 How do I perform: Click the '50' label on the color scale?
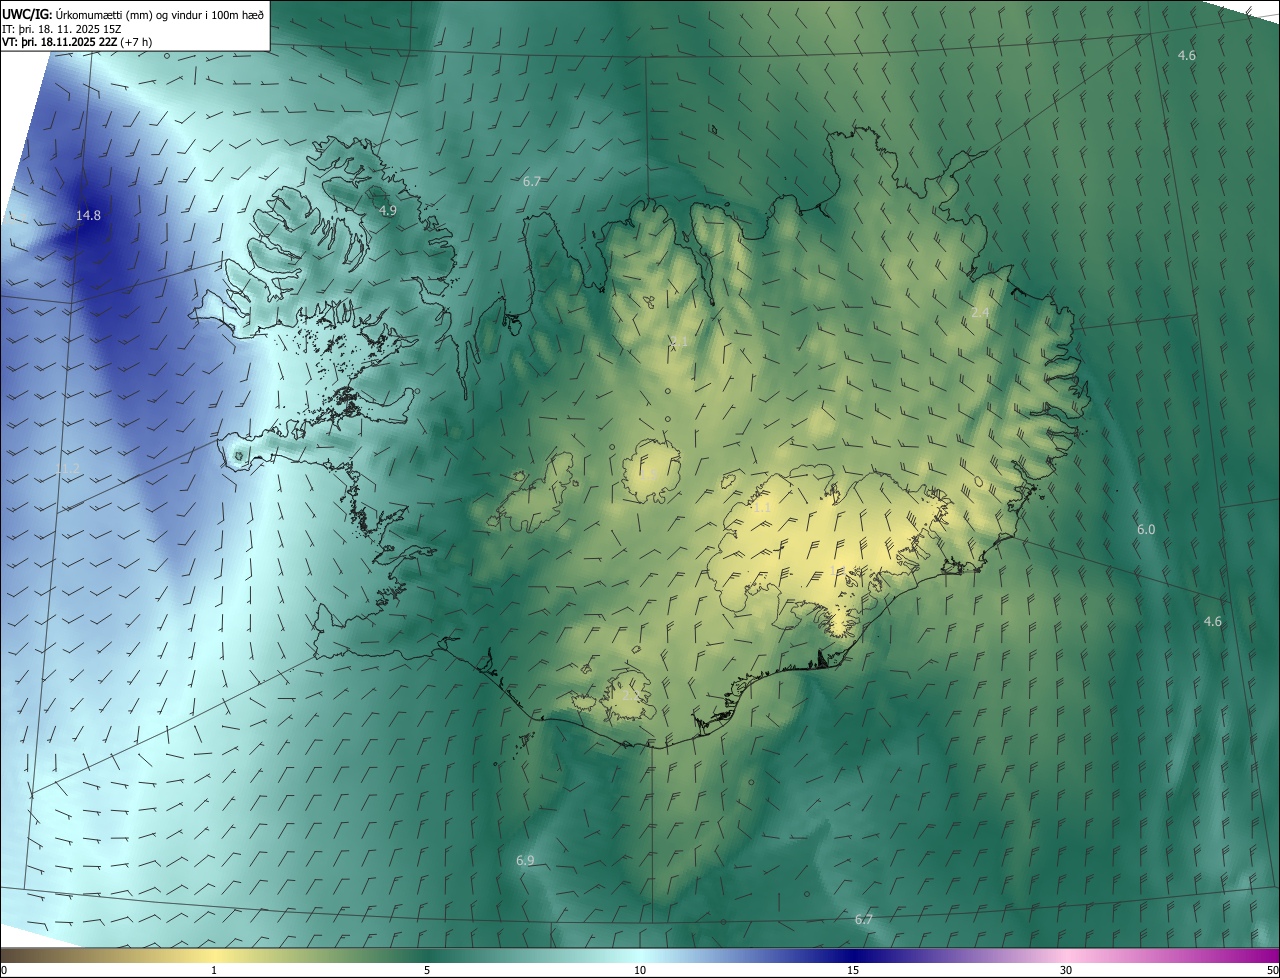(x=1272, y=970)
